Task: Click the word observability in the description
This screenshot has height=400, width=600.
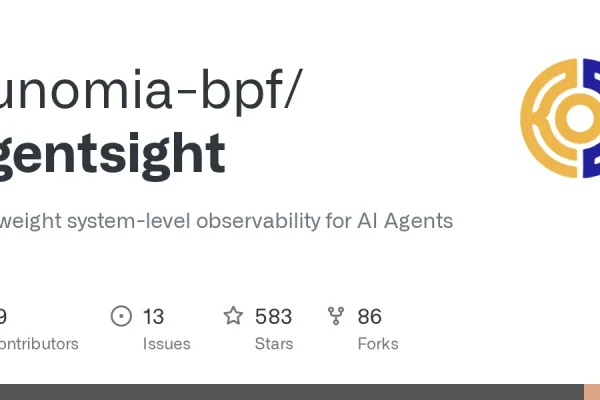Action: (258, 221)
